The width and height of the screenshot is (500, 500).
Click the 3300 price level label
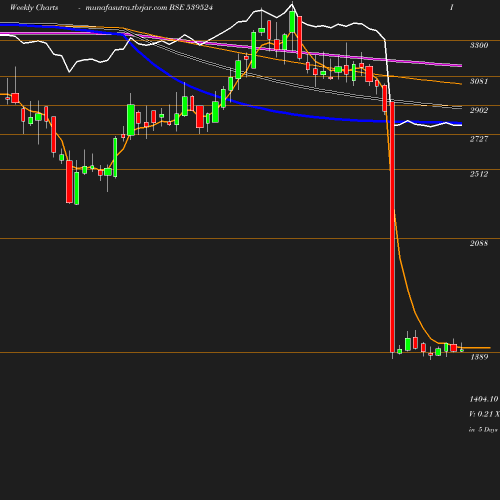click(x=479, y=45)
